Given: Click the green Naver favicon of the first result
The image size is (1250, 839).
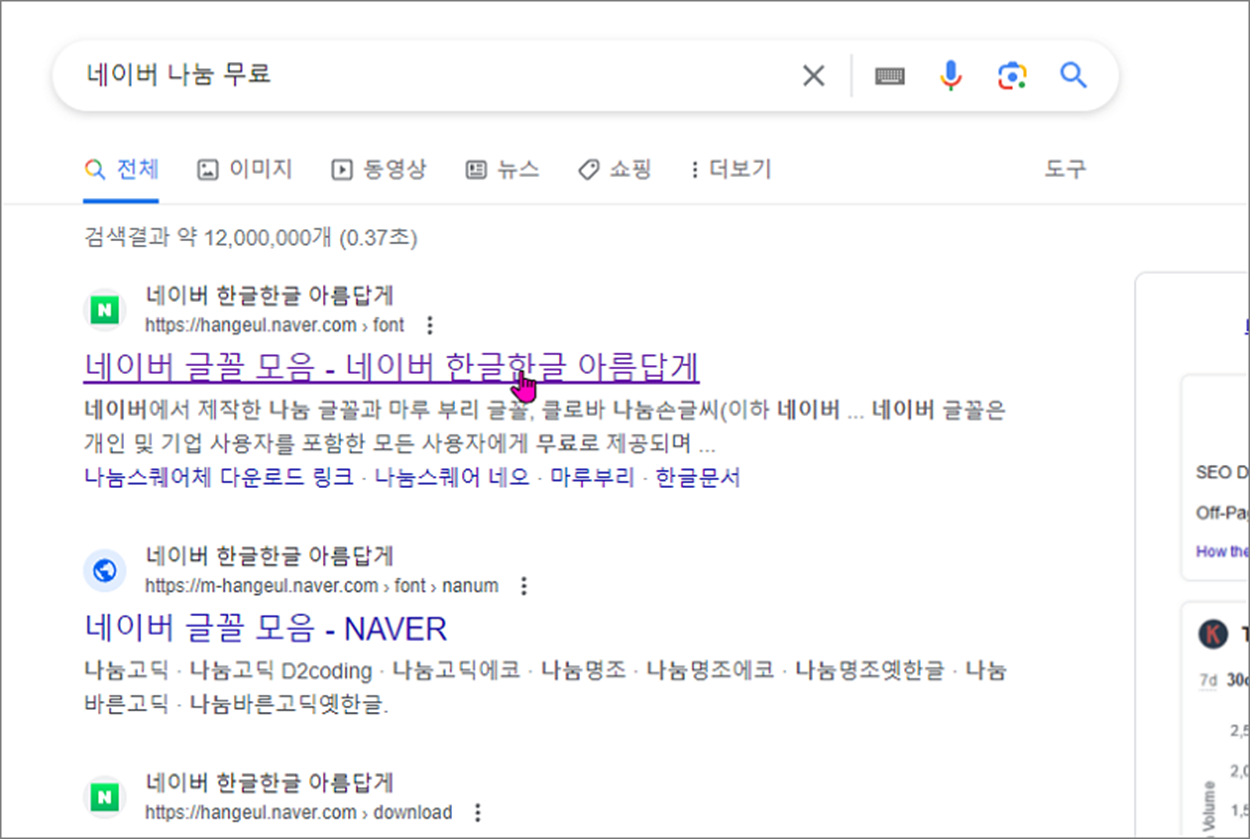Looking at the screenshot, I should [x=105, y=310].
